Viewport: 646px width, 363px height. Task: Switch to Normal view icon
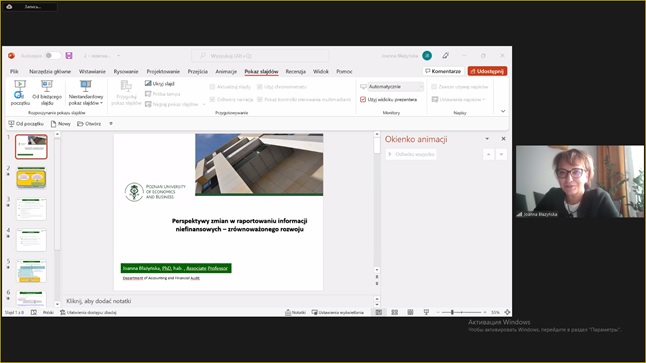379,312
